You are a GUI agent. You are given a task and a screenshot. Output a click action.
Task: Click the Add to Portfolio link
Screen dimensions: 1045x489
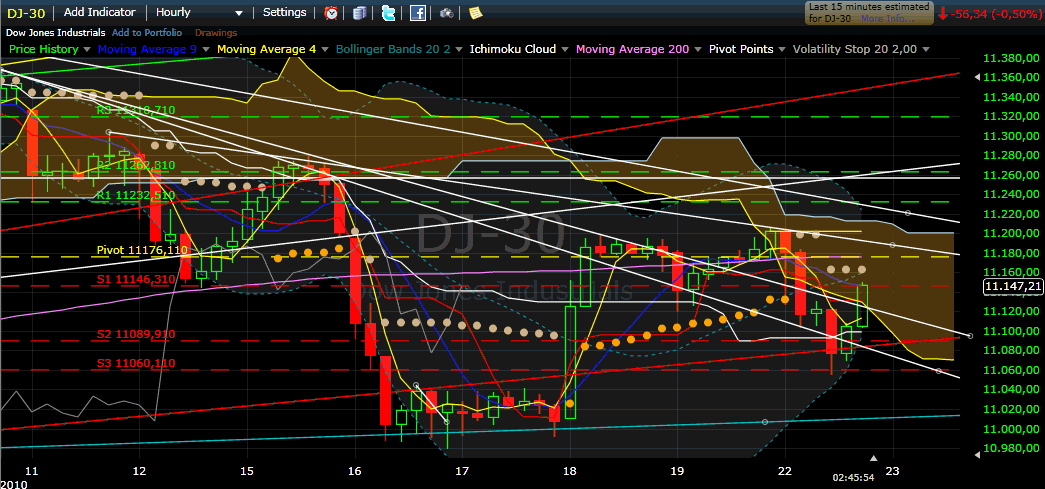147,32
